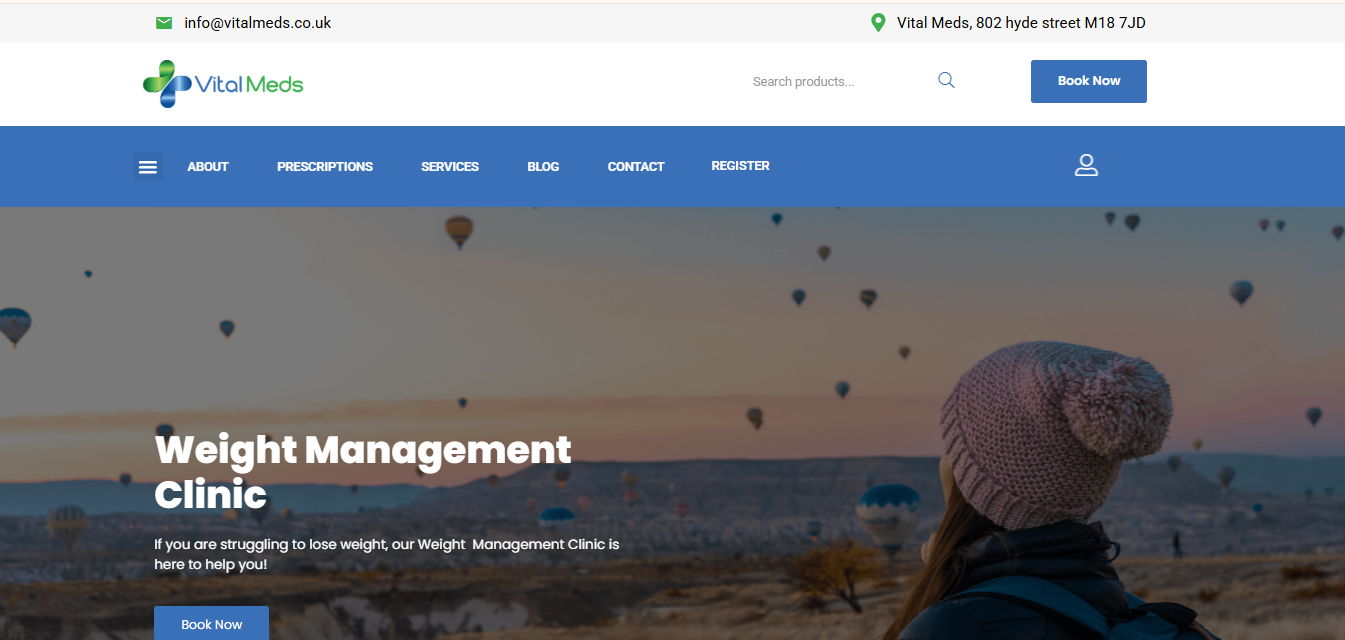Open the user account profile icon
The image size is (1345, 640).
pos(1086,166)
